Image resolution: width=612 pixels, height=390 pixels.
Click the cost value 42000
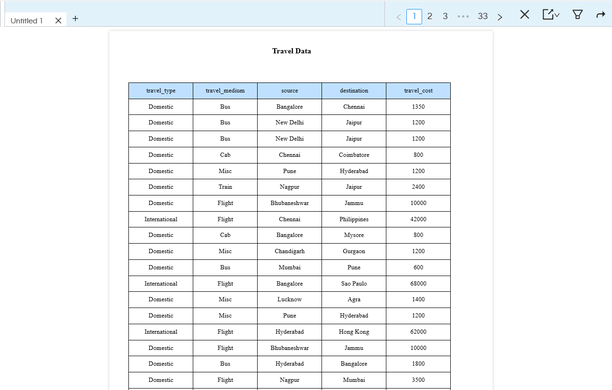[x=418, y=219]
